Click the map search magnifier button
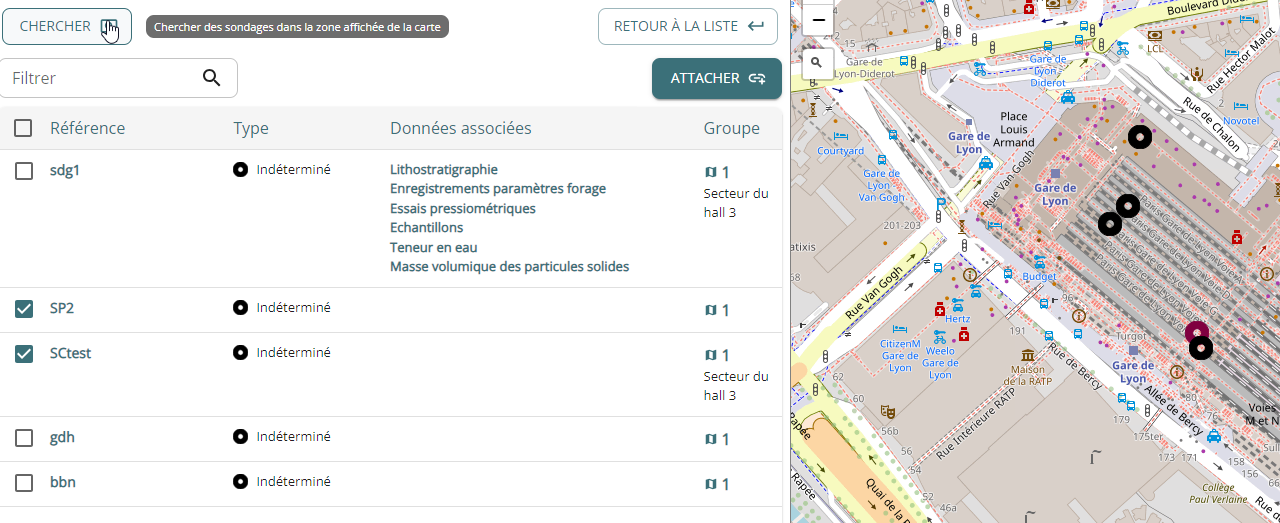 pos(817,63)
